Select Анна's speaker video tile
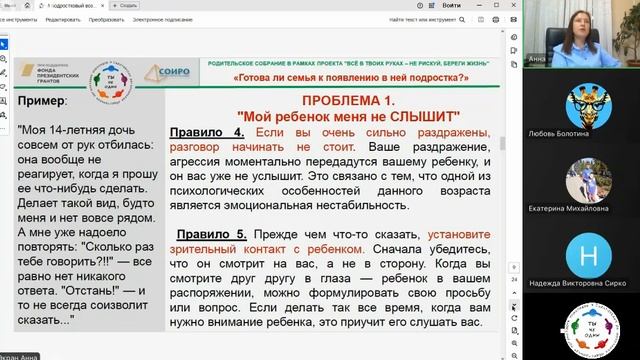 (x=582, y=34)
